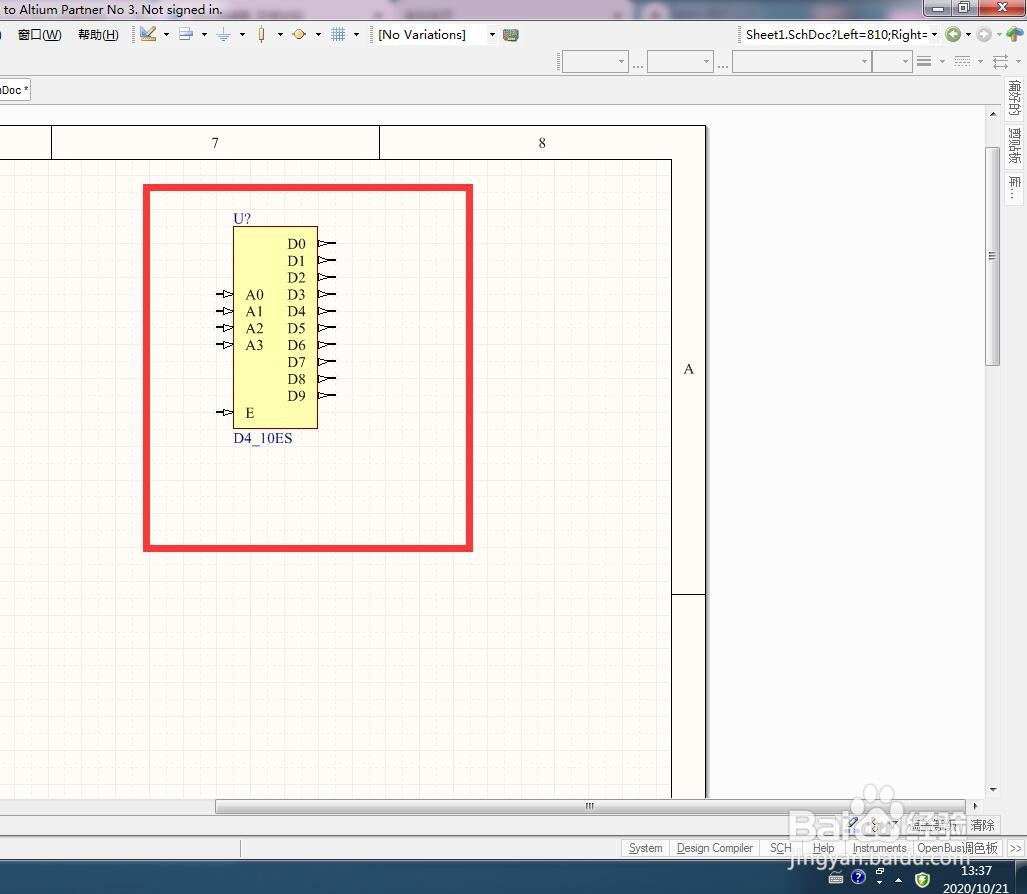Click the Design Compiler panel button
1027x894 pixels.
coord(715,848)
